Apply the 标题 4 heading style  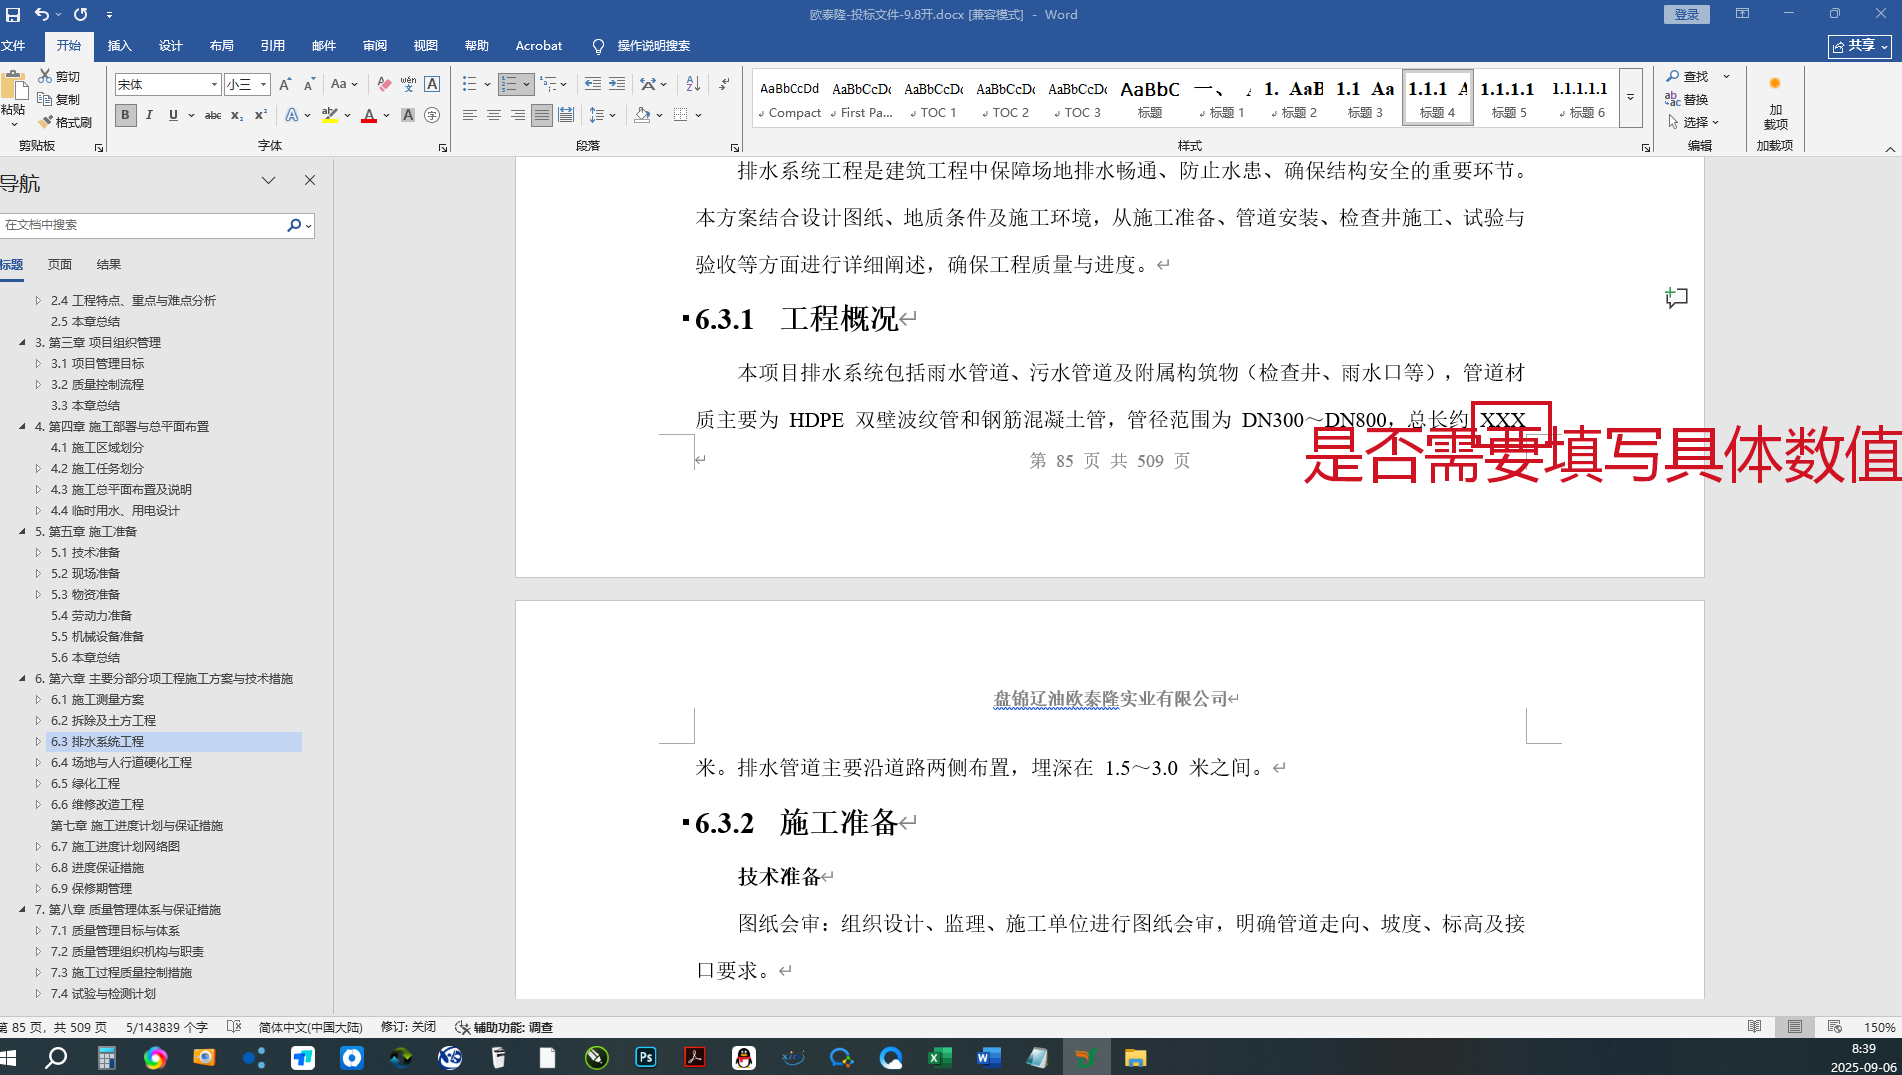pos(1438,98)
